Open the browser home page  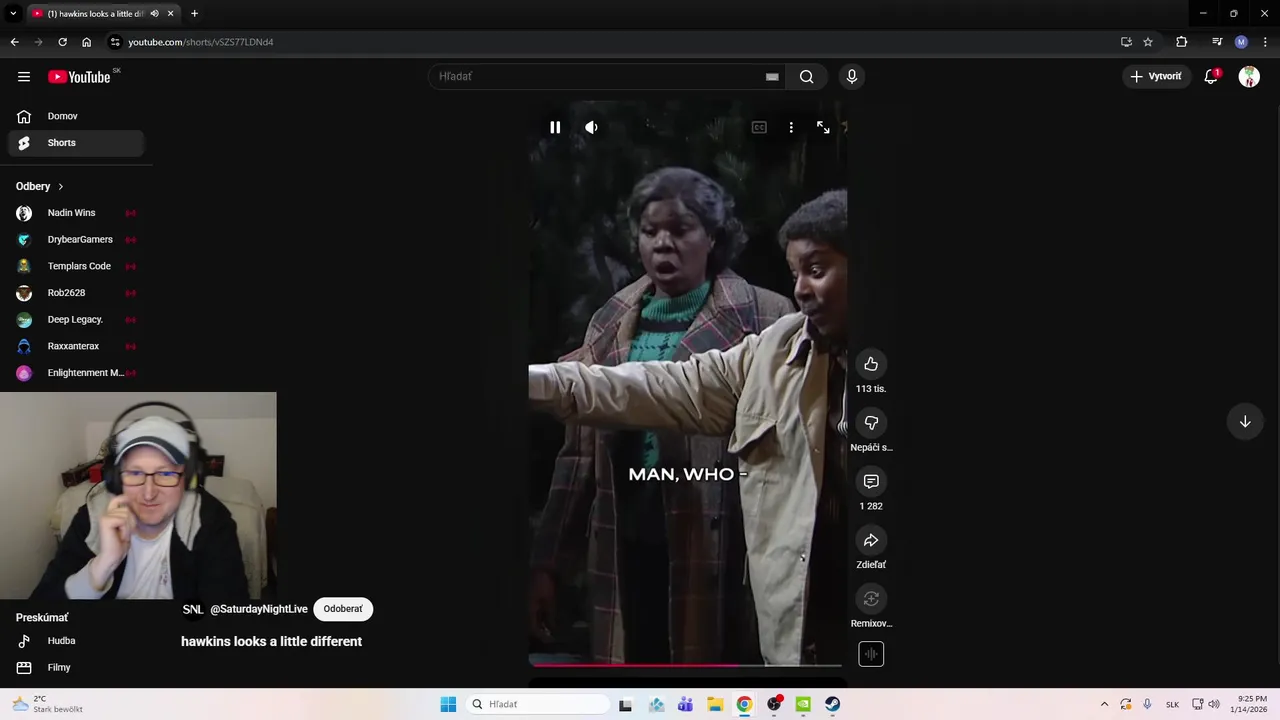click(87, 42)
